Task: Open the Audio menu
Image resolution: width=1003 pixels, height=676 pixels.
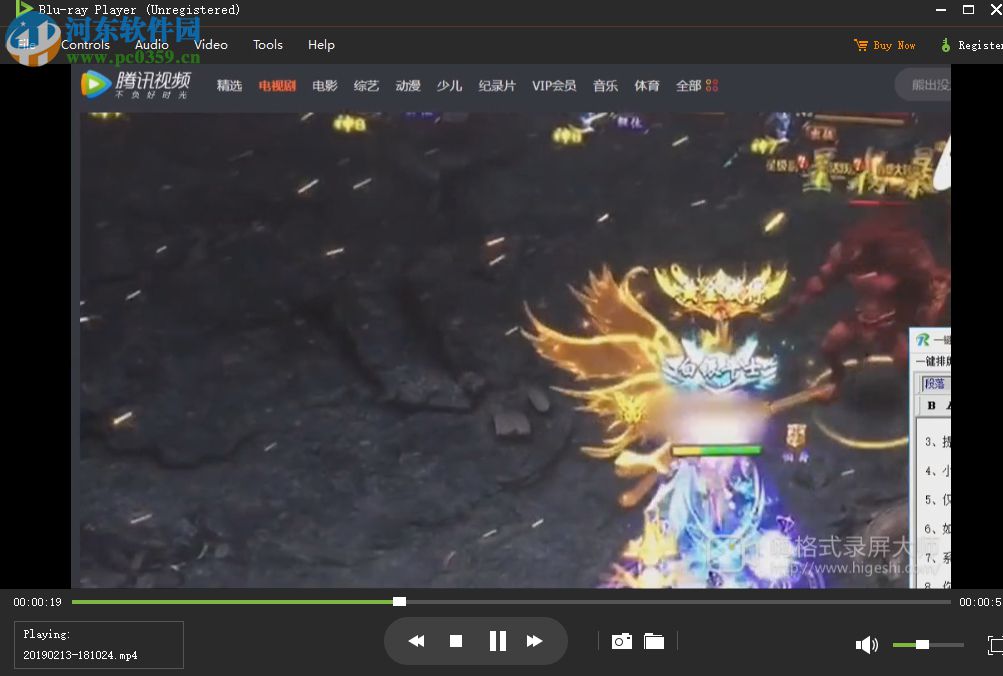Action: tap(151, 44)
